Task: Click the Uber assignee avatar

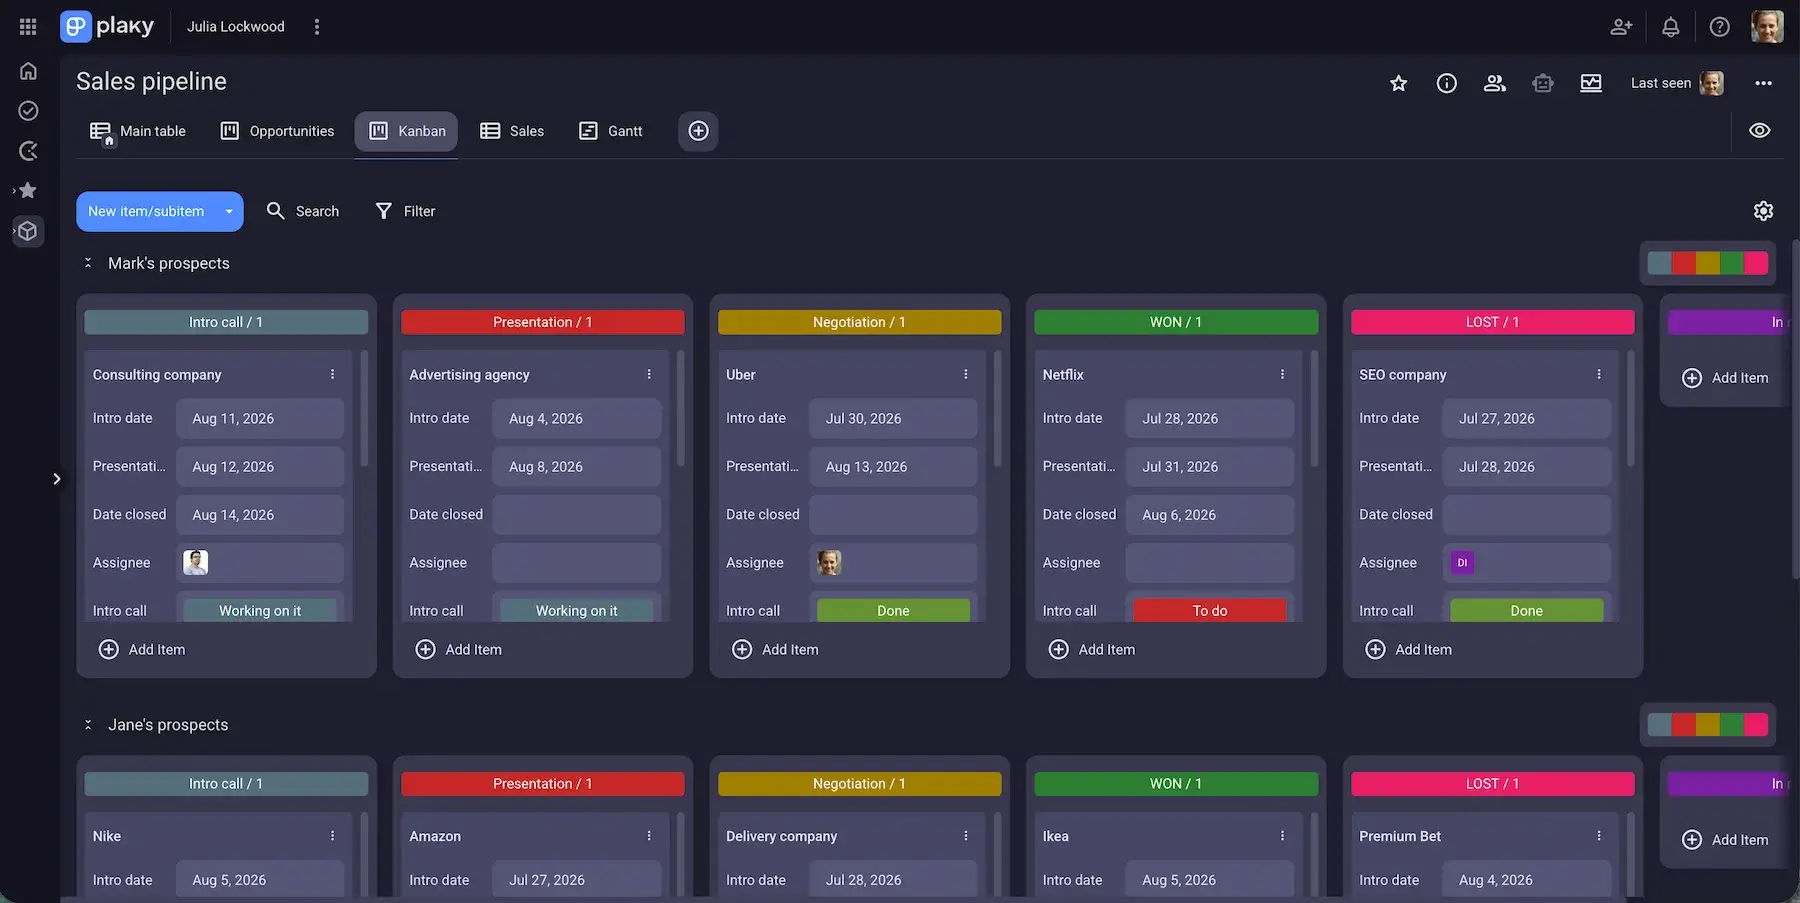Action: pyautogui.click(x=829, y=563)
